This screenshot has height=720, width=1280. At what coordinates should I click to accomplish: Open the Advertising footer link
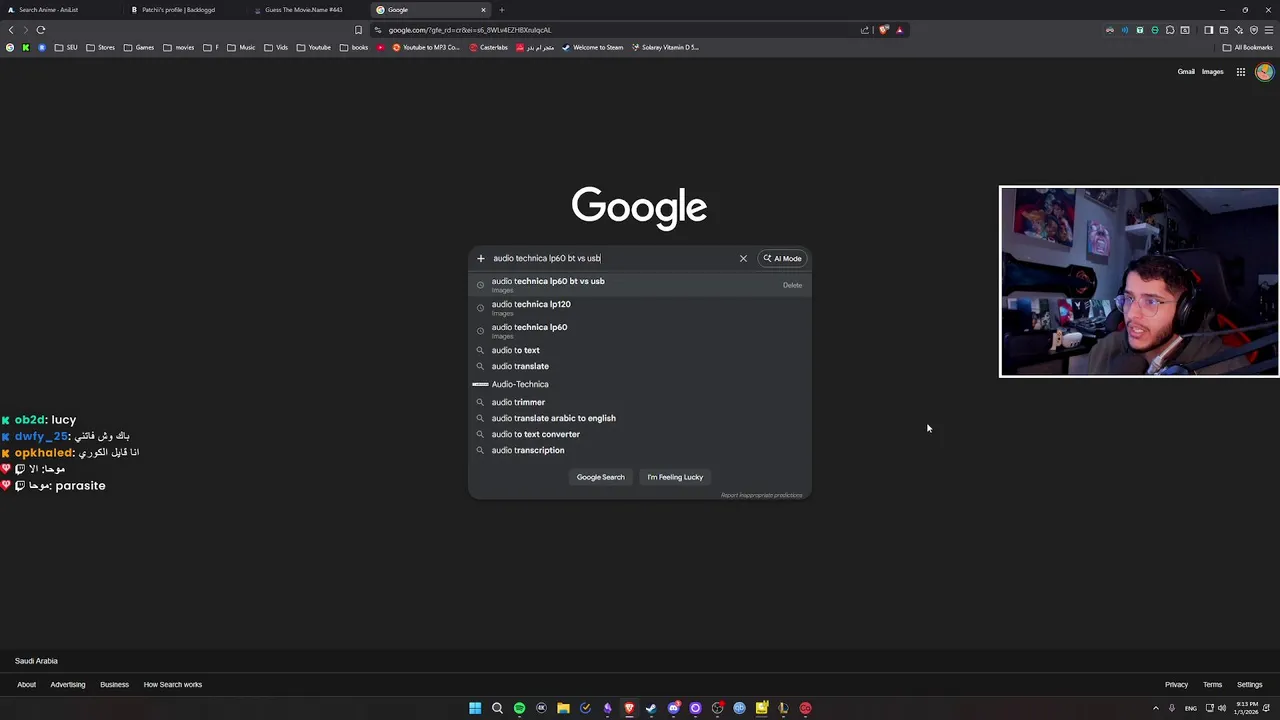tap(68, 685)
